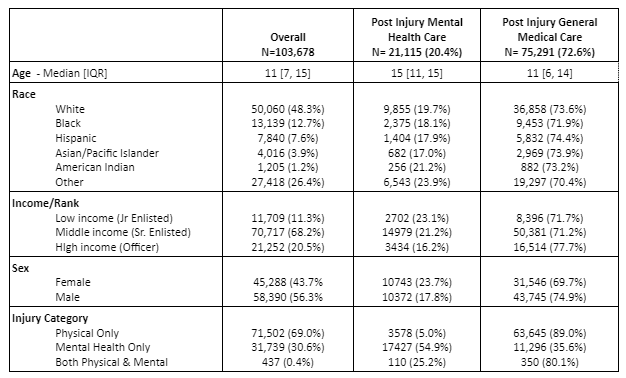Image resolution: width=626 pixels, height=378 pixels.
Task: Select the American Indian row label
Action: click(x=95, y=167)
